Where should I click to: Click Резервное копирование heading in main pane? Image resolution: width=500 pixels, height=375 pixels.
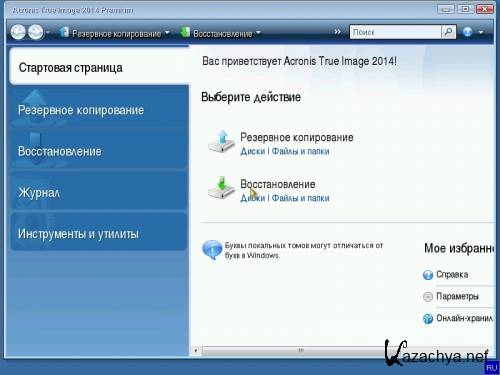[x=297, y=137]
